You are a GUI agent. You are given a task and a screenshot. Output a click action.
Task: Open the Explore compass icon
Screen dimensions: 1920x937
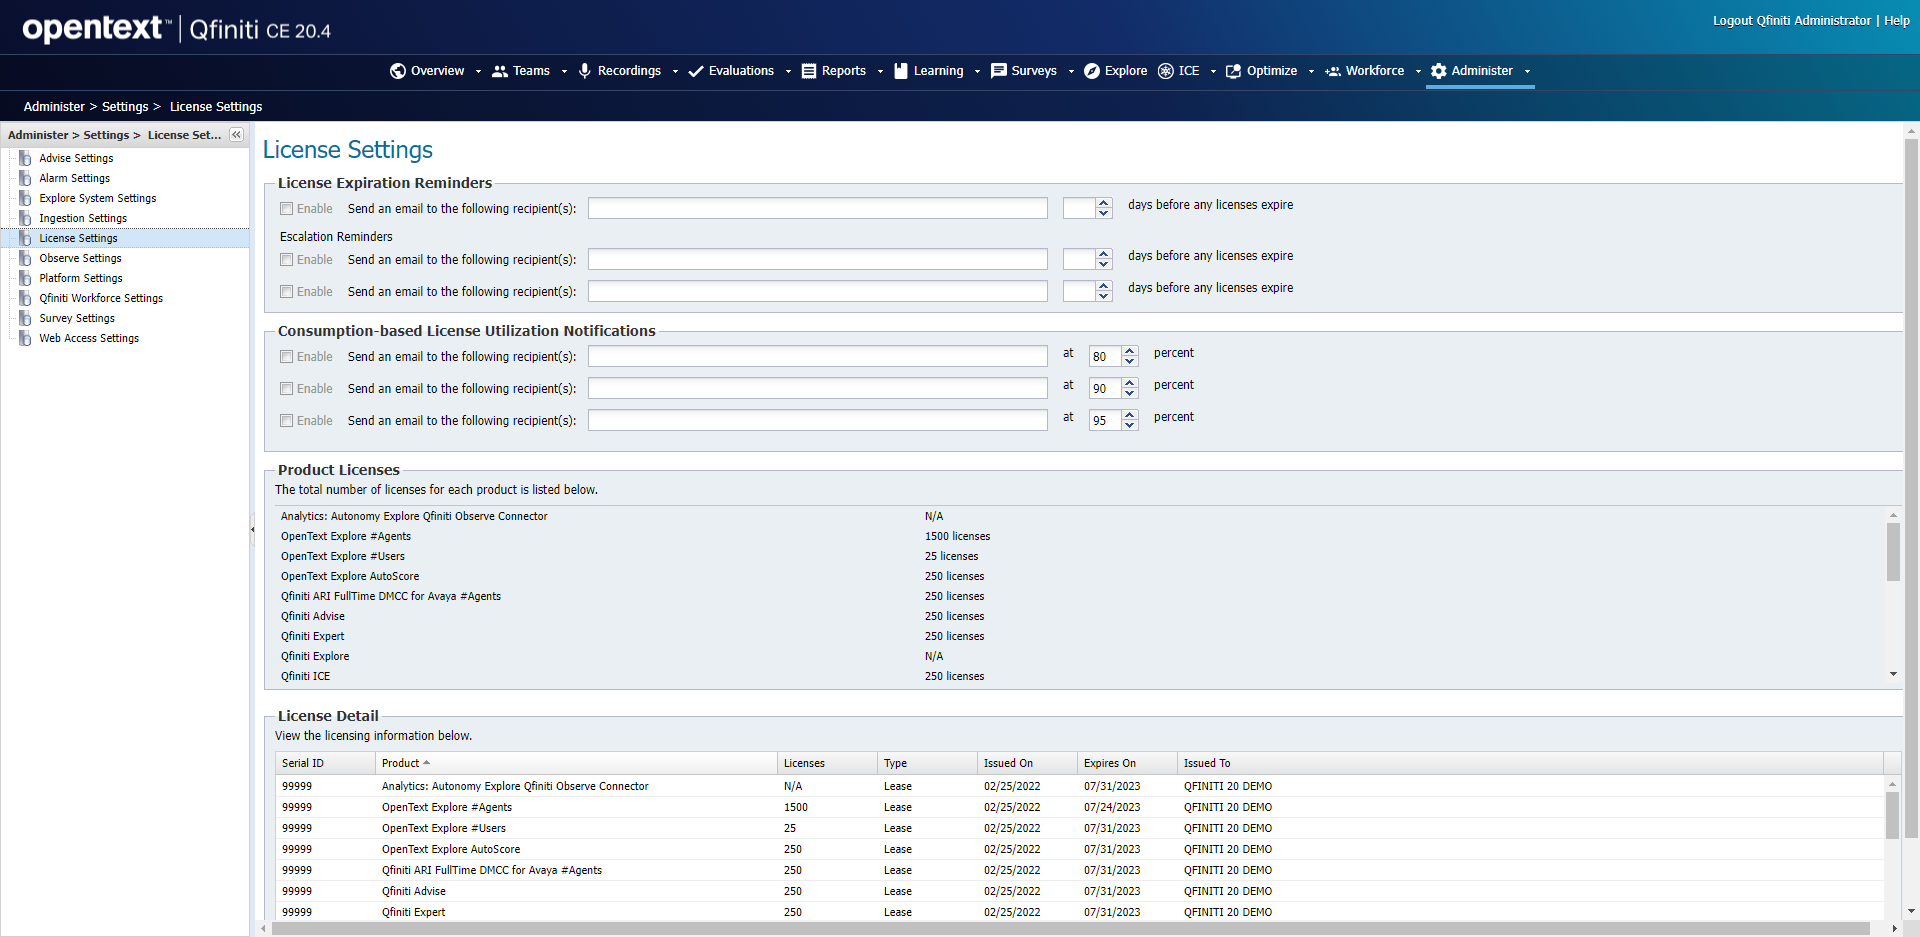[1092, 71]
